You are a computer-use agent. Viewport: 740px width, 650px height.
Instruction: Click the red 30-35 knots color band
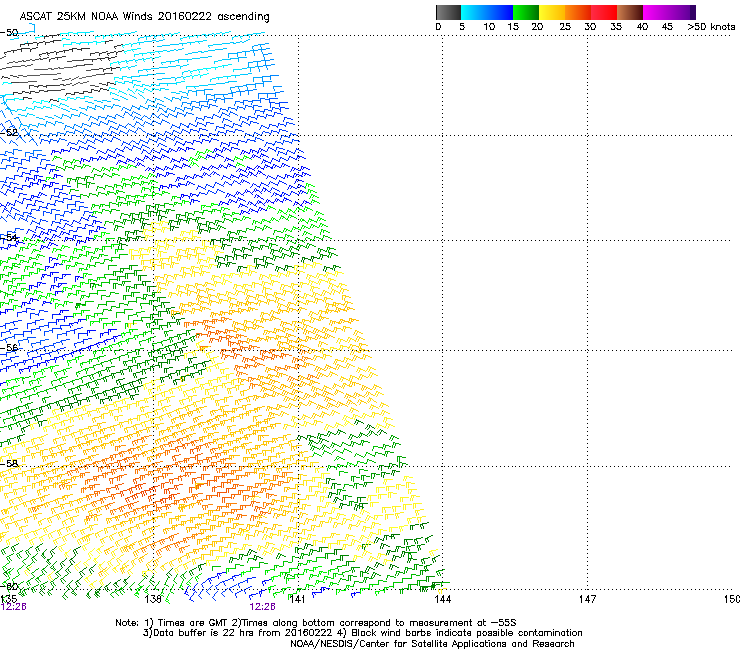604,12
